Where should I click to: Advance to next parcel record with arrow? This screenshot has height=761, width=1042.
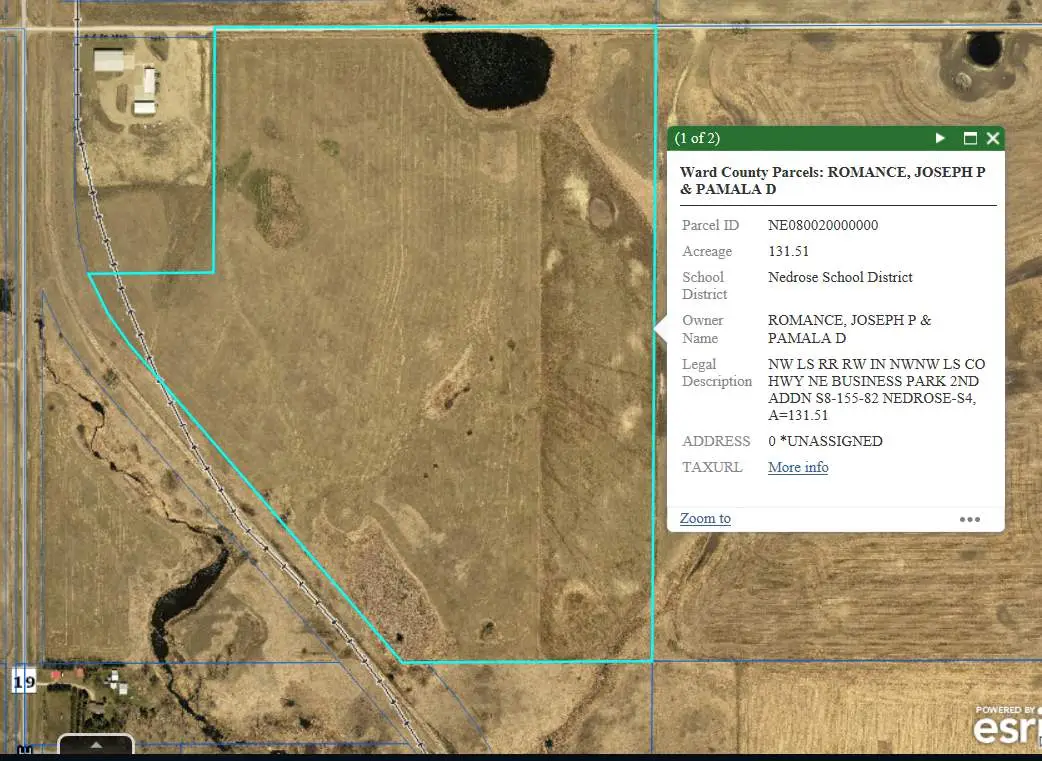[940, 138]
